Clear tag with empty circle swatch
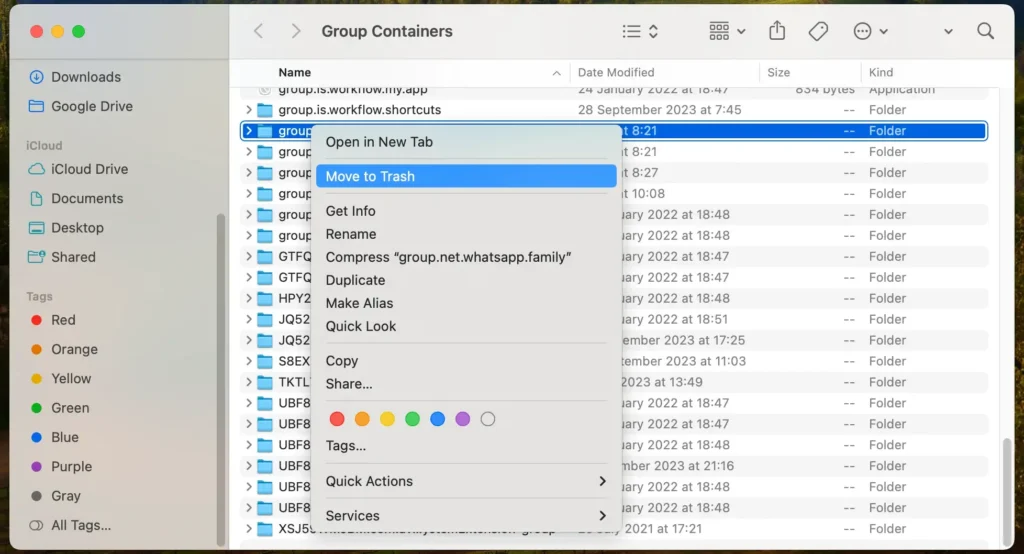The image size is (1024, 554). [488, 419]
